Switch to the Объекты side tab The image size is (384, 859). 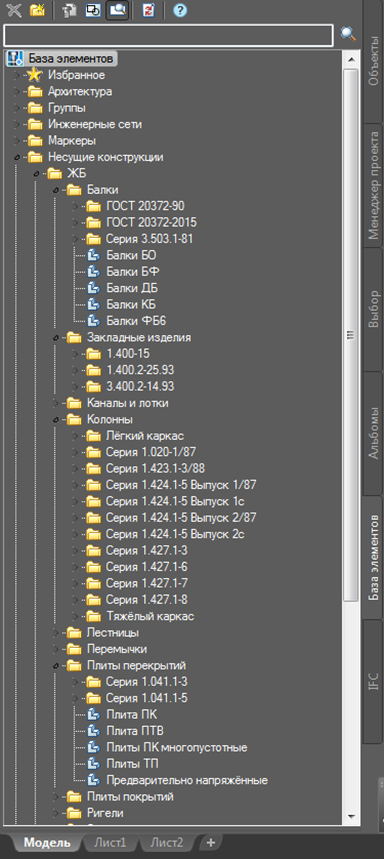[373, 60]
